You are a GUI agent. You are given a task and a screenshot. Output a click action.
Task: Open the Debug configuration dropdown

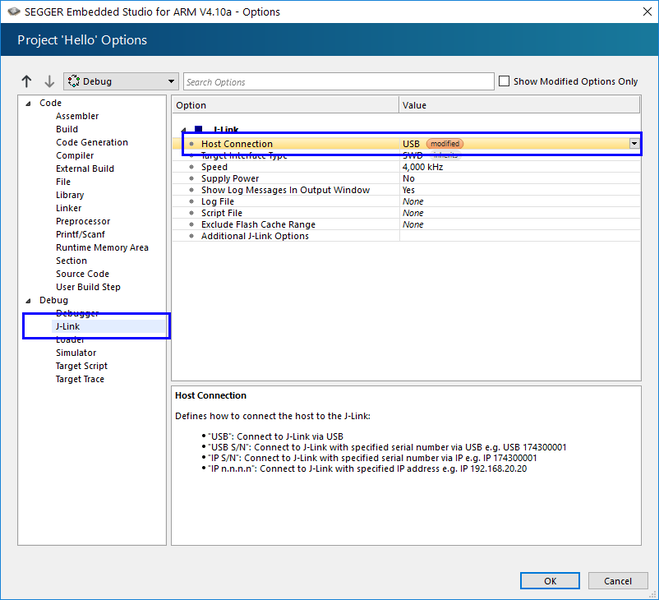tap(172, 82)
